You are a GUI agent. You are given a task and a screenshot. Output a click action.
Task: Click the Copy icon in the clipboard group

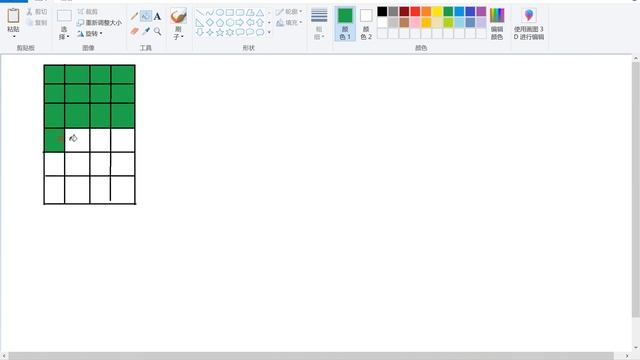[30, 22]
